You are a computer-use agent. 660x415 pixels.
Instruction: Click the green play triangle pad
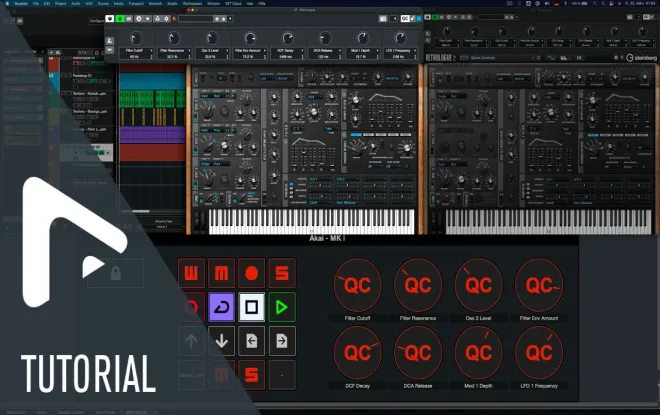[x=282, y=307]
